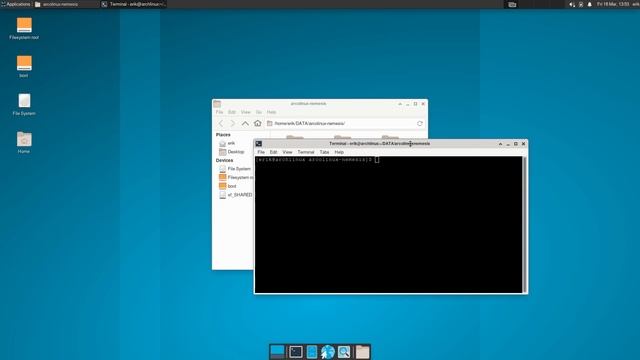The width and height of the screenshot is (640, 360).
Task: Roll up the terminal window with shade arrow
Action: click(500, 144)
